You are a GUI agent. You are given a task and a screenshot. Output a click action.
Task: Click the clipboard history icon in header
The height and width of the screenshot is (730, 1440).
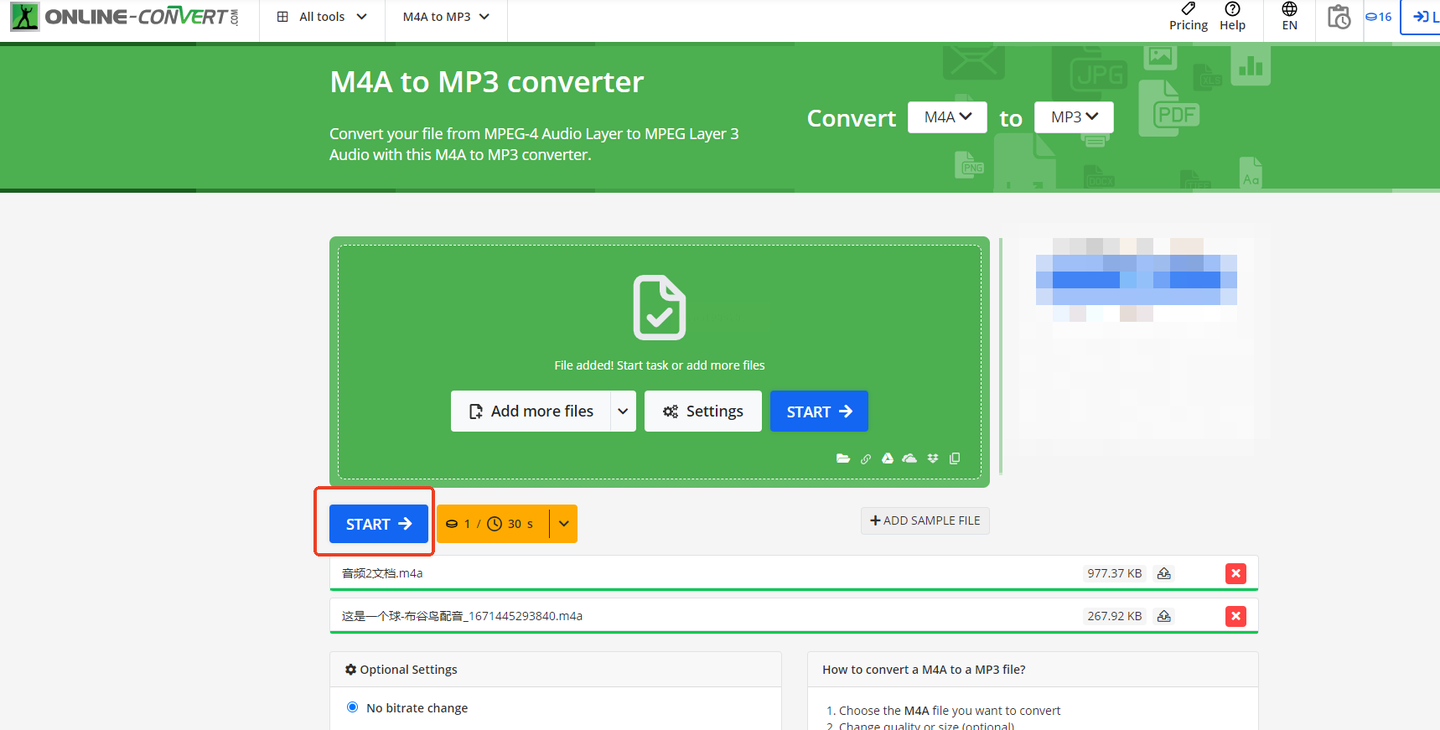[x=1338, y=17]
